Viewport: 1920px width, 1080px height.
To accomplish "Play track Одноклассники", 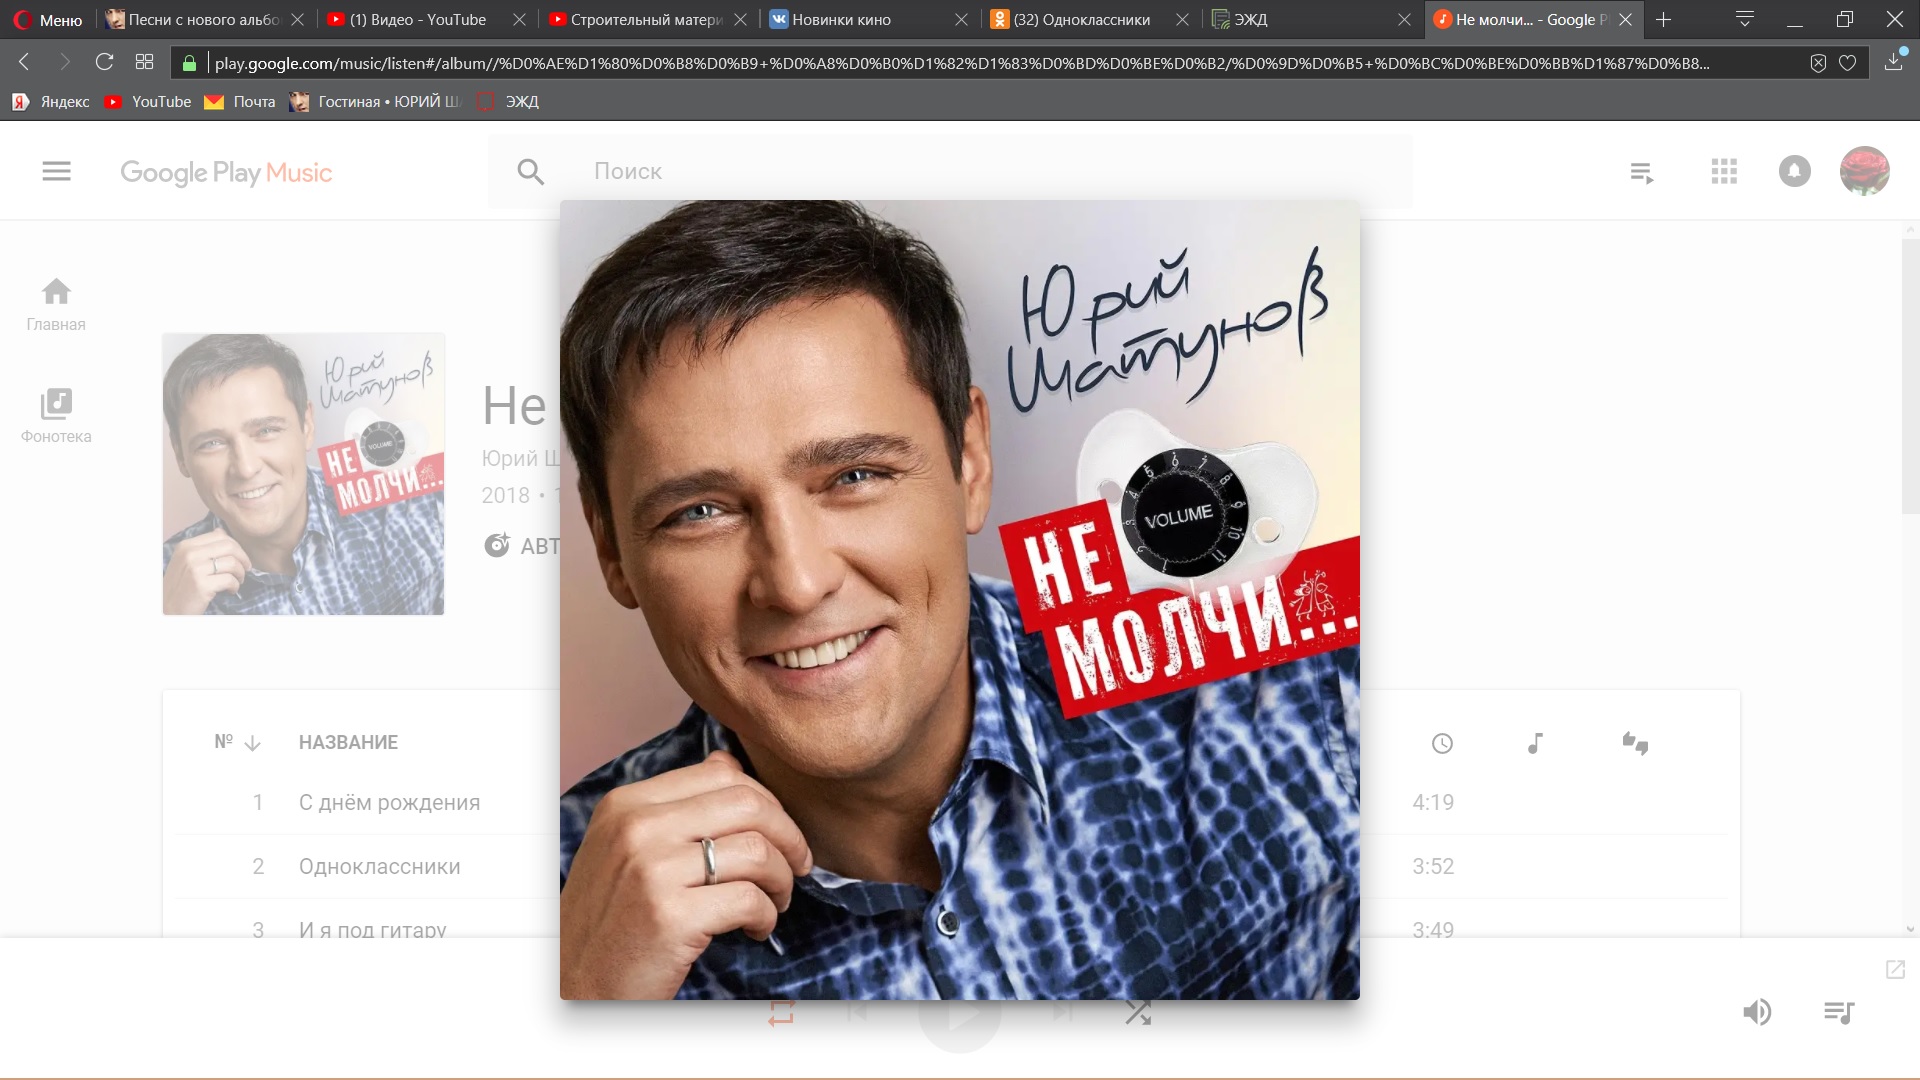I will tap(379, 866).
